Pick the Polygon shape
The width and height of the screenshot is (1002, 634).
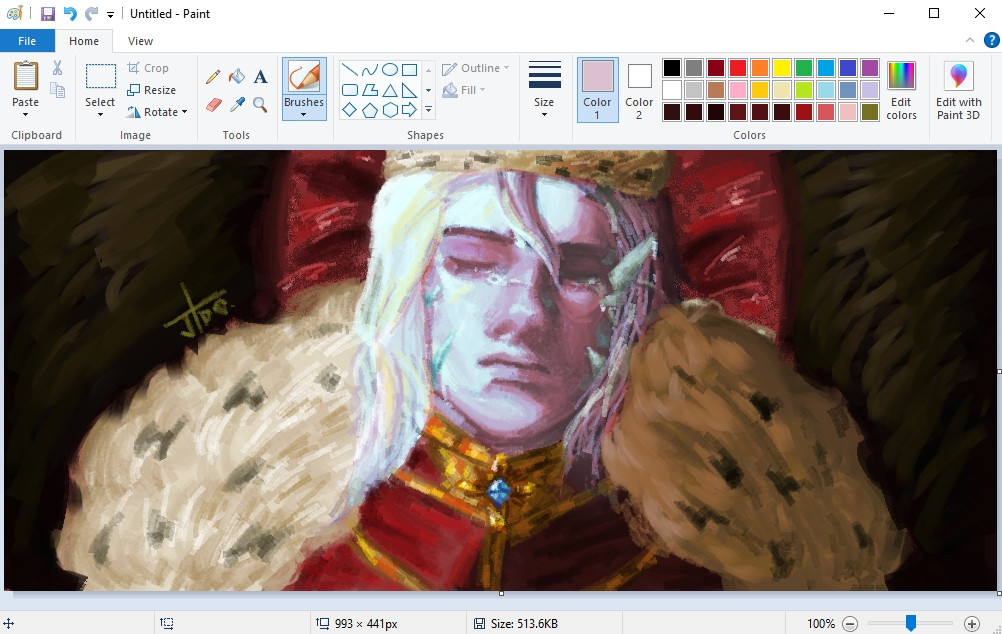369,90
